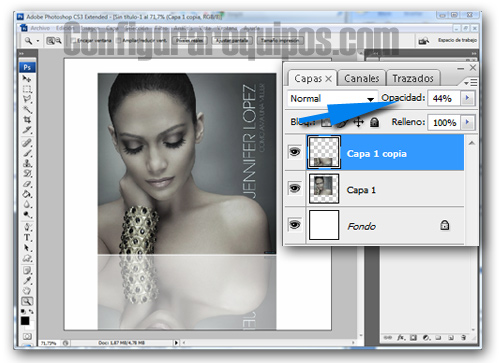Hide the Capa 1 copia layer
The height and width of the screenshot is (363, 500).
(x=294, y=152)
